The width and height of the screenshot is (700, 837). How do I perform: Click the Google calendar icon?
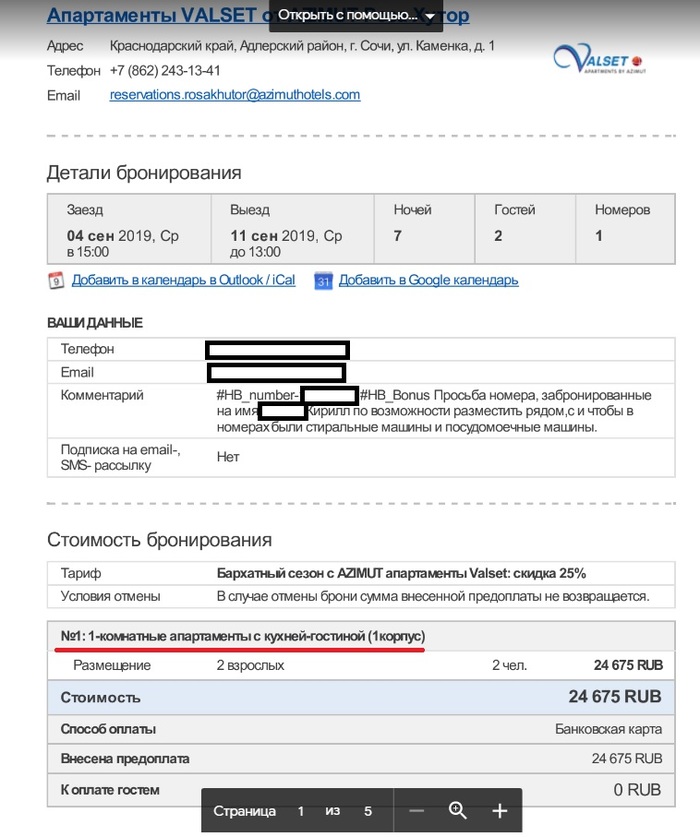323,281
